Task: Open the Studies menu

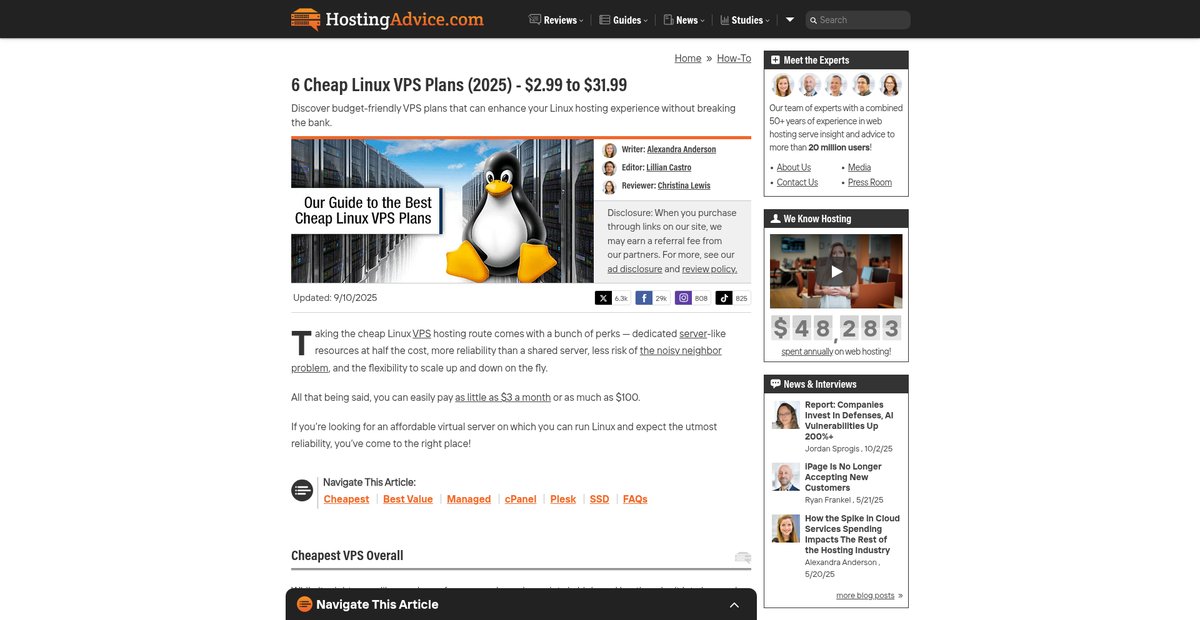Action: point(745,20)
